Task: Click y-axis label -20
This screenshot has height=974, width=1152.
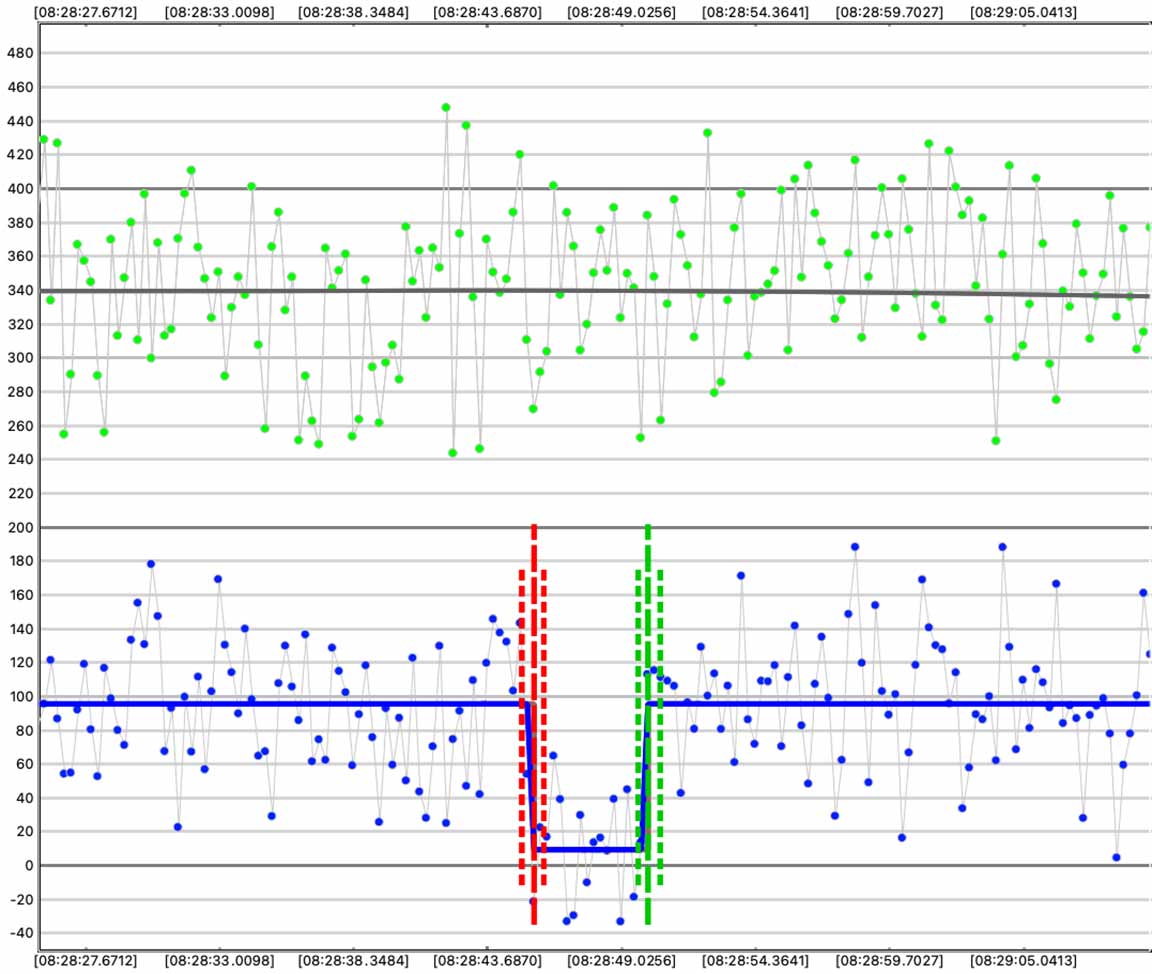Action: [x=21, y=899]
